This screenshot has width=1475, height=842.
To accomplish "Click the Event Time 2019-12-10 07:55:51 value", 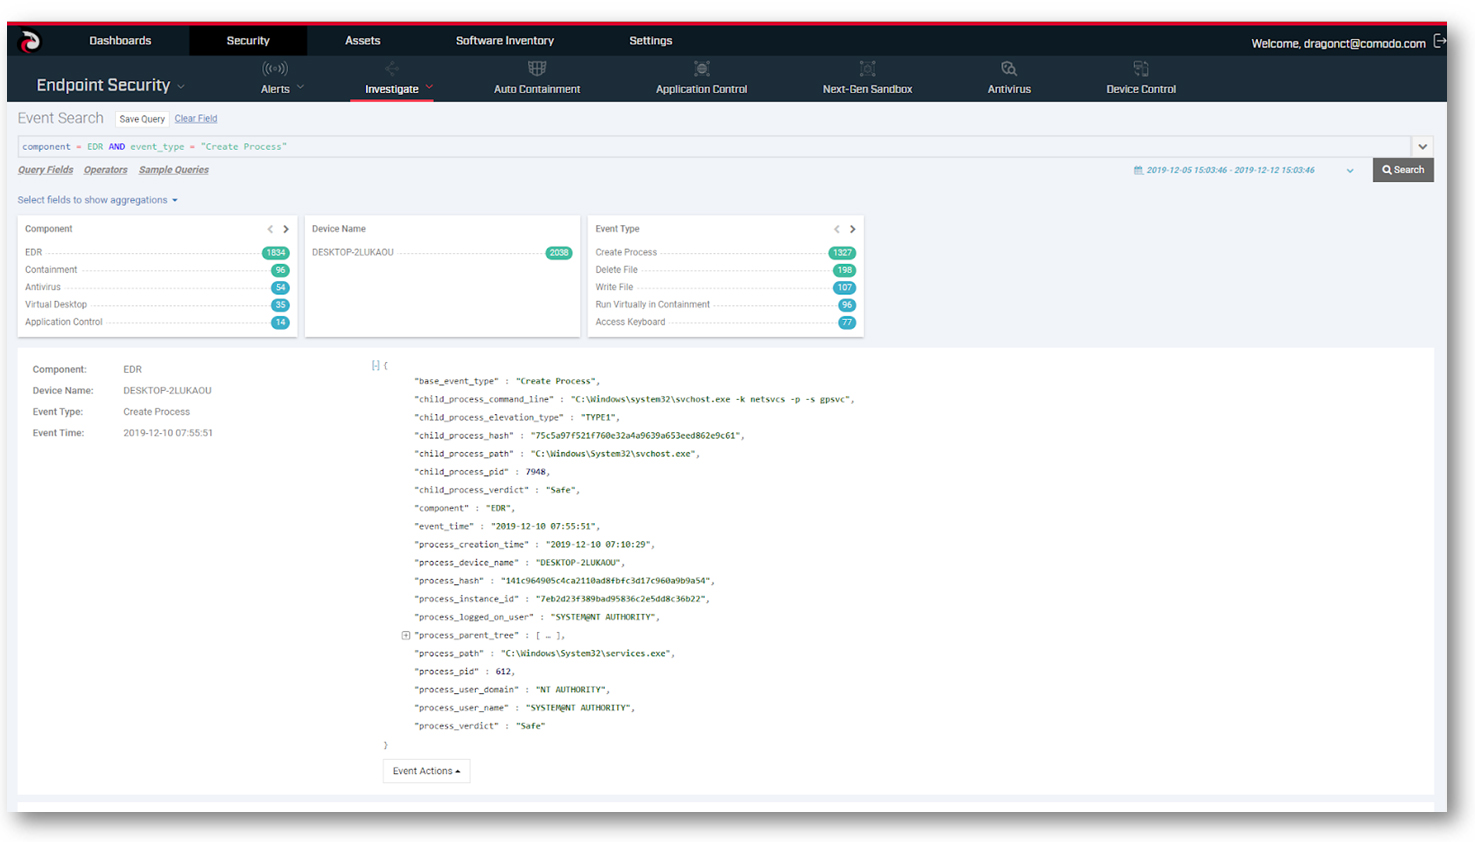I will (168, 433).
